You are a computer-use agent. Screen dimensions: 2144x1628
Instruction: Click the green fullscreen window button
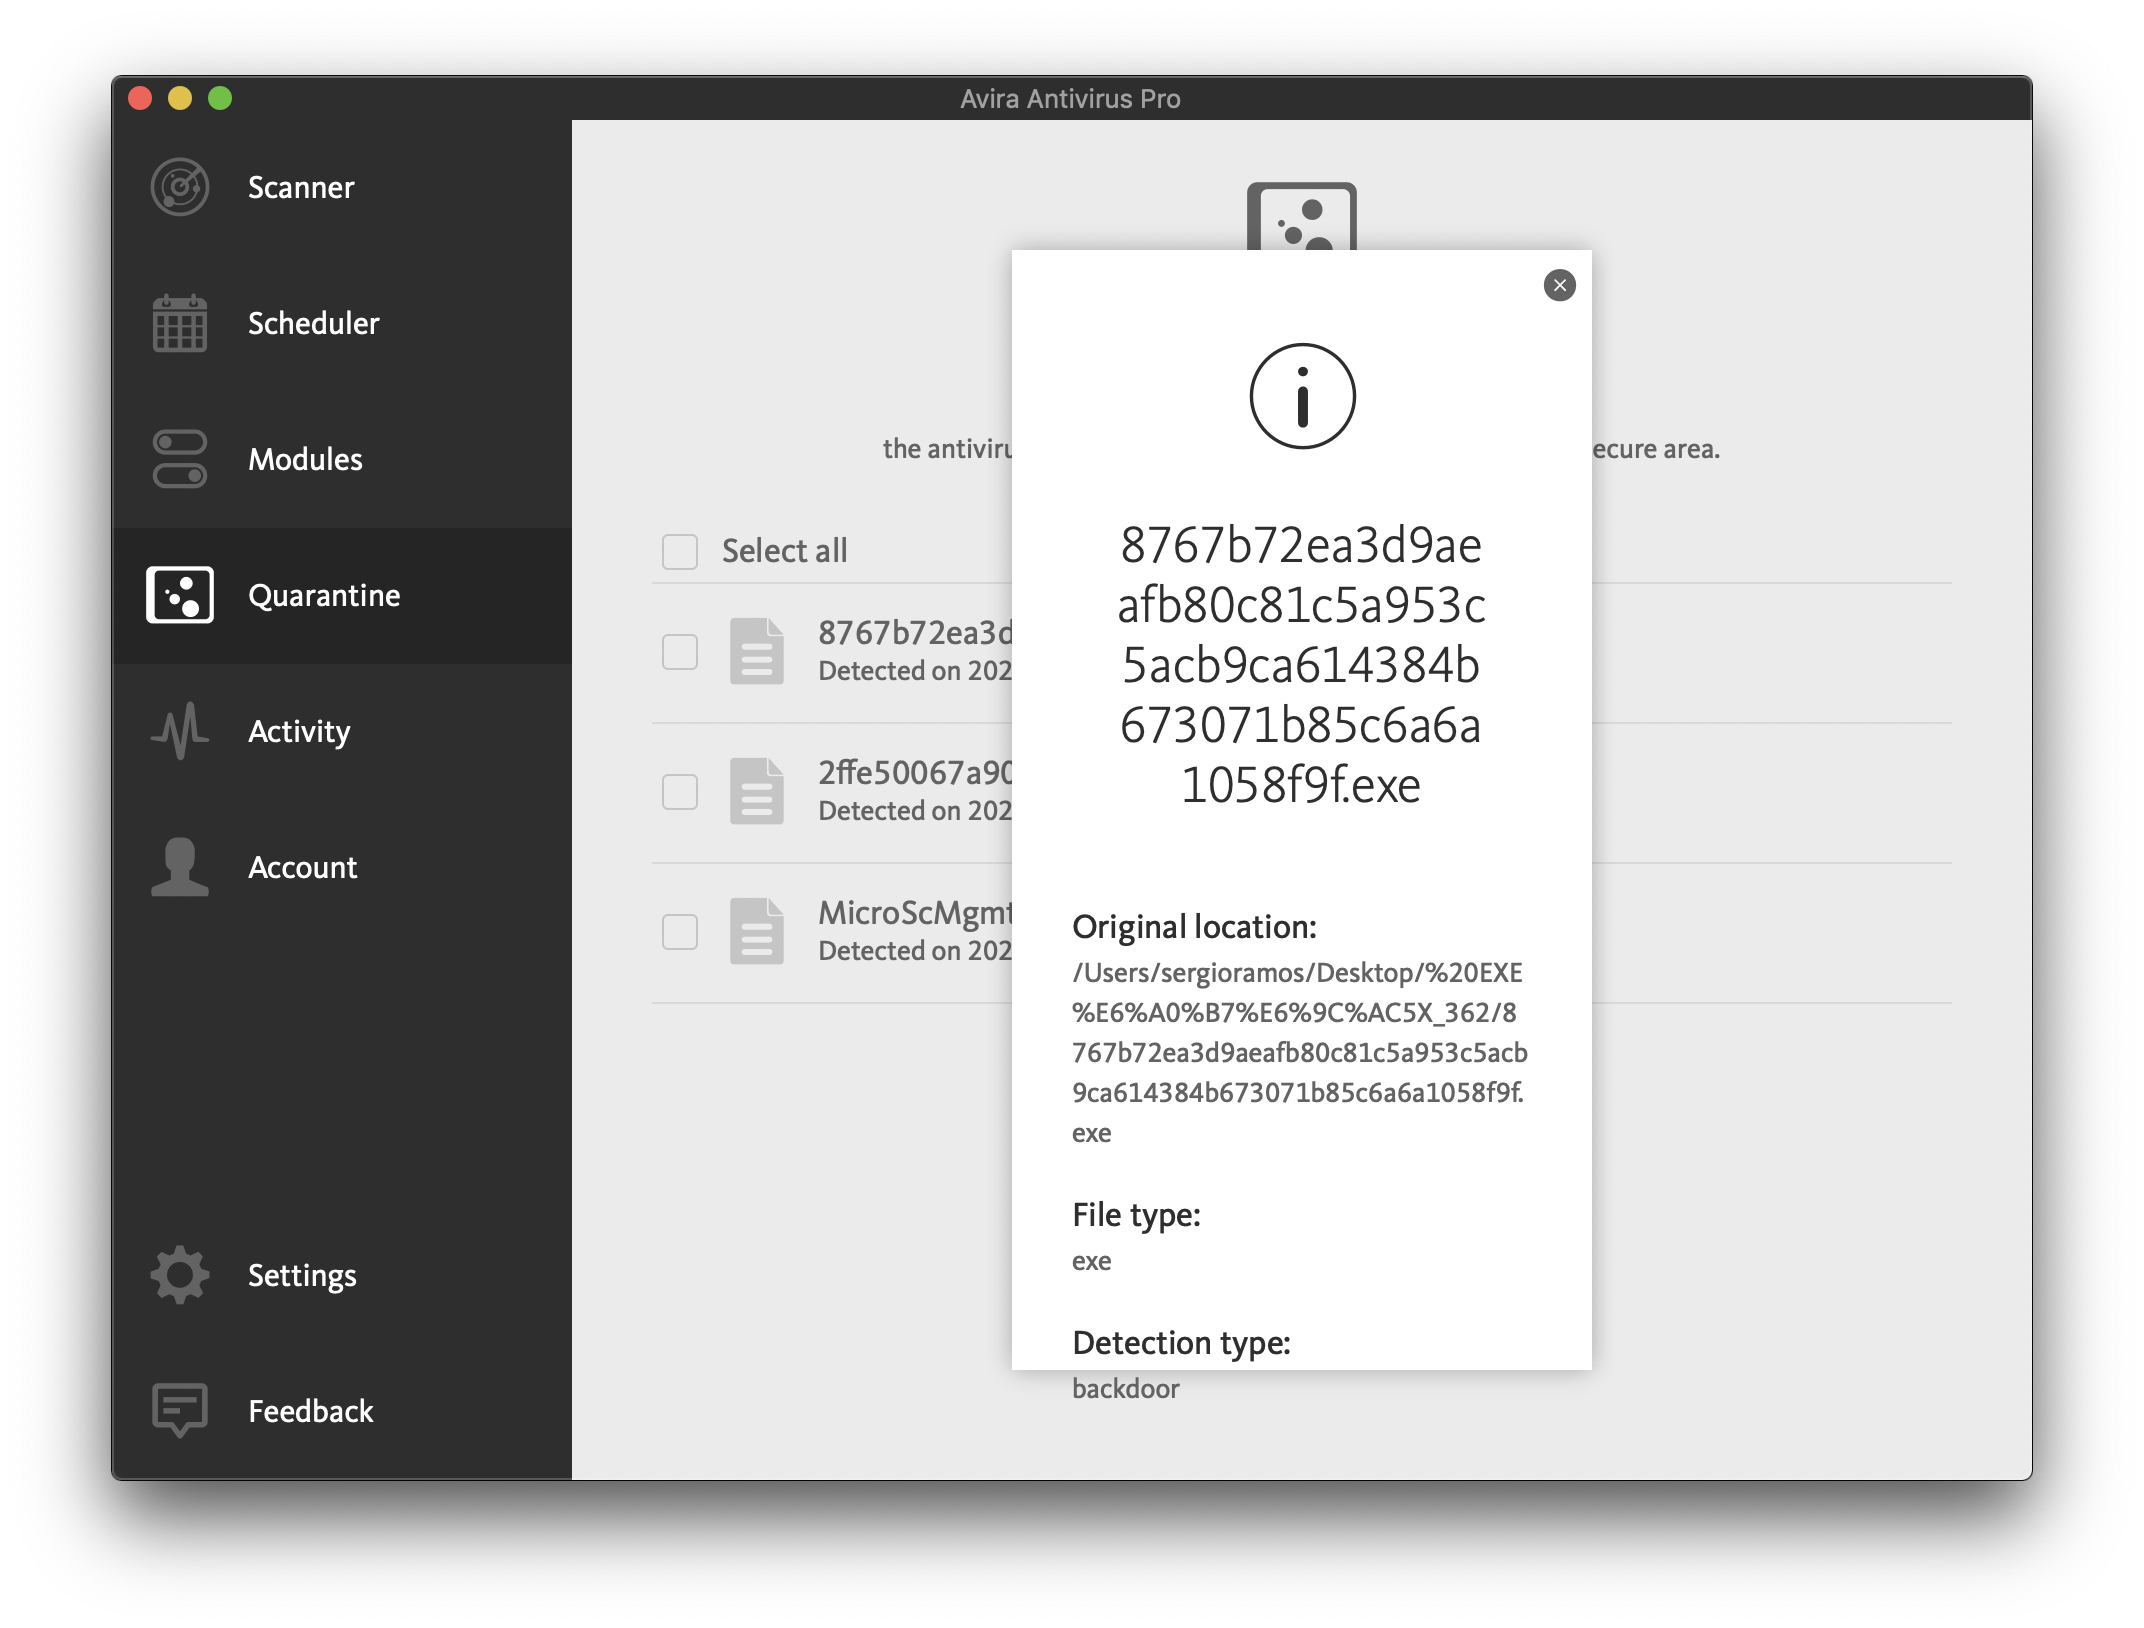pos(220,98)
